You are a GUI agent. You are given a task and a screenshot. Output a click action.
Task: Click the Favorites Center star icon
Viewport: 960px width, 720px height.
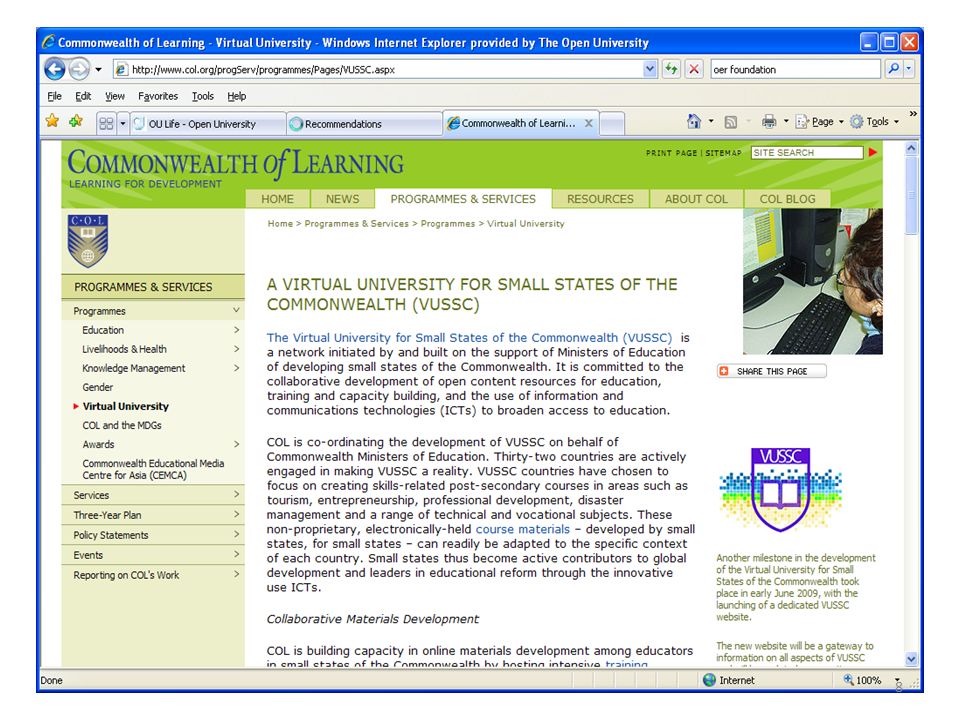(53, 121)
